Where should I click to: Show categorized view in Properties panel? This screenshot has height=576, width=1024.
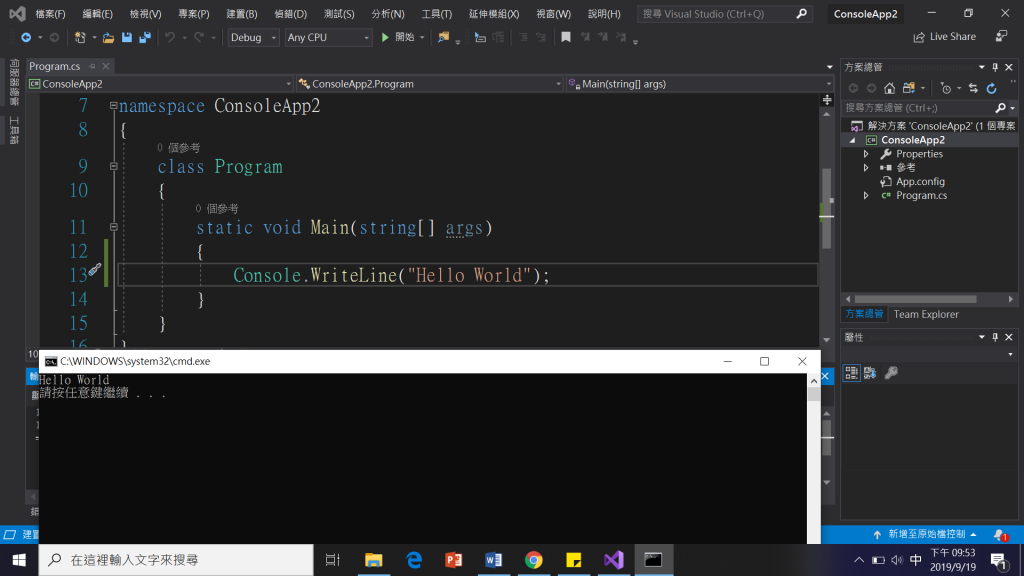(852, 373)
